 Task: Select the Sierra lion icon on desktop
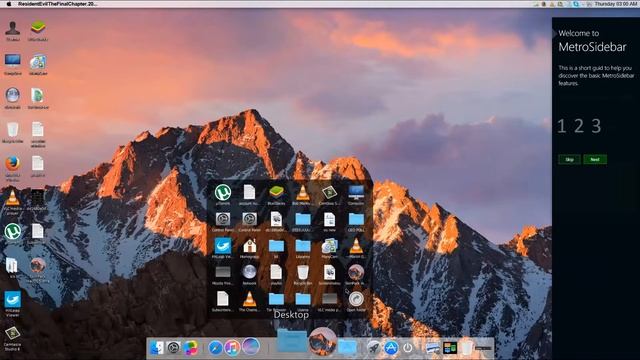[38, 265]
